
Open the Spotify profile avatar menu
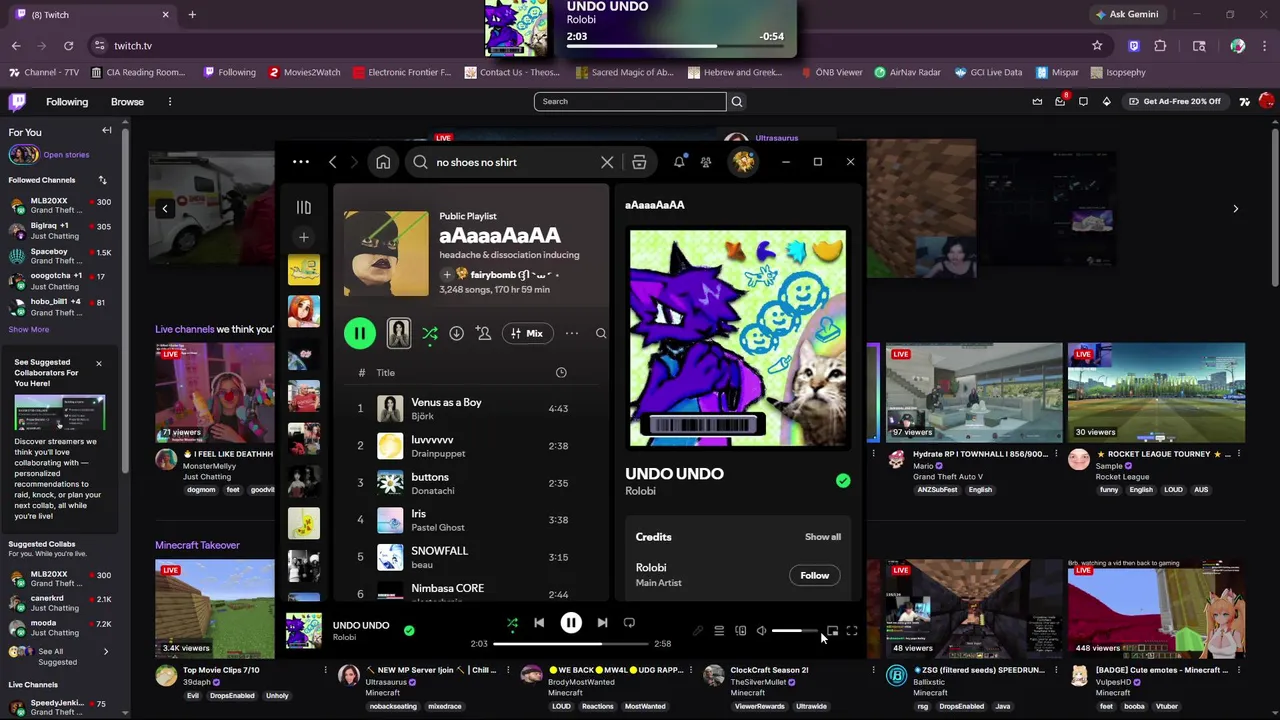point(743,162)
